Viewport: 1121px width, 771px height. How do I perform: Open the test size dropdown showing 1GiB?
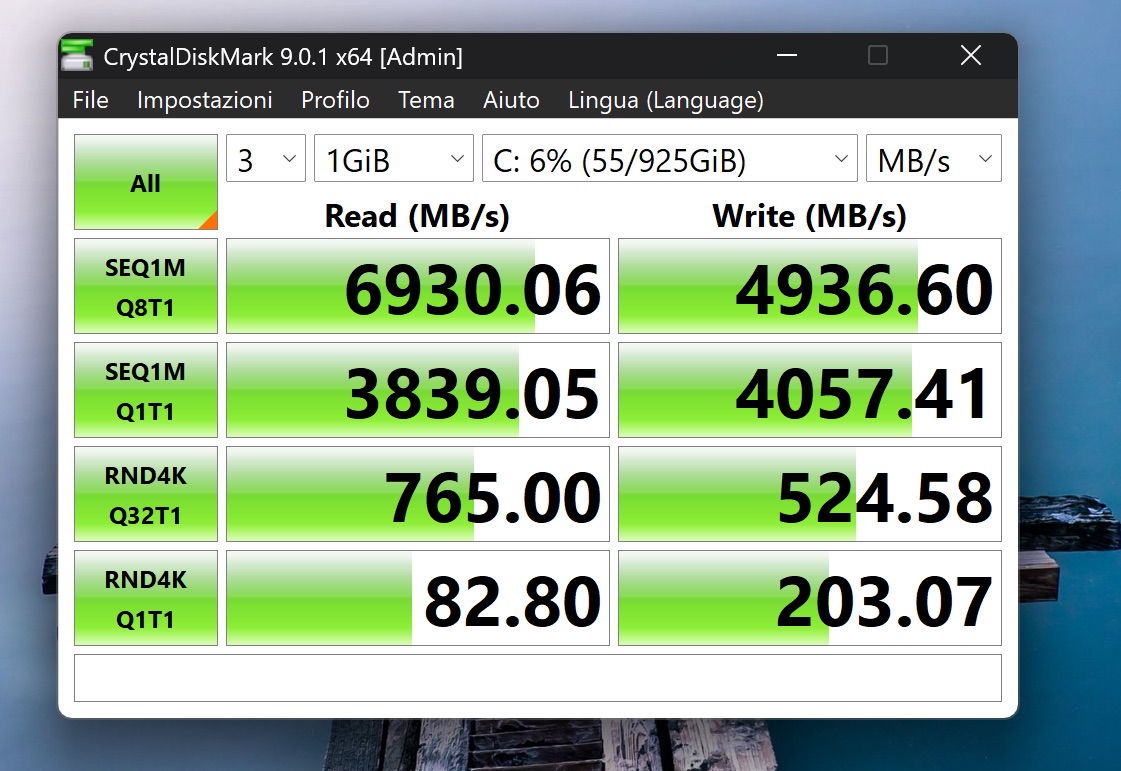click(x=394, y=158)
